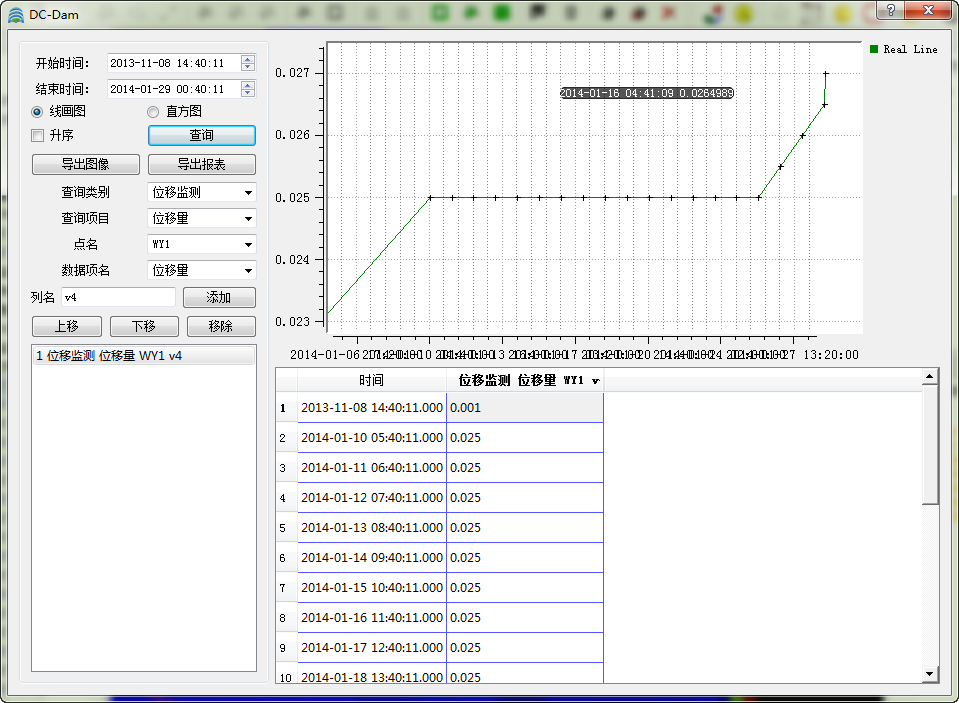Click the 时间 column header
Image resolution: width=959 pixels, height=703 pixels.
[x=371, y=381]
